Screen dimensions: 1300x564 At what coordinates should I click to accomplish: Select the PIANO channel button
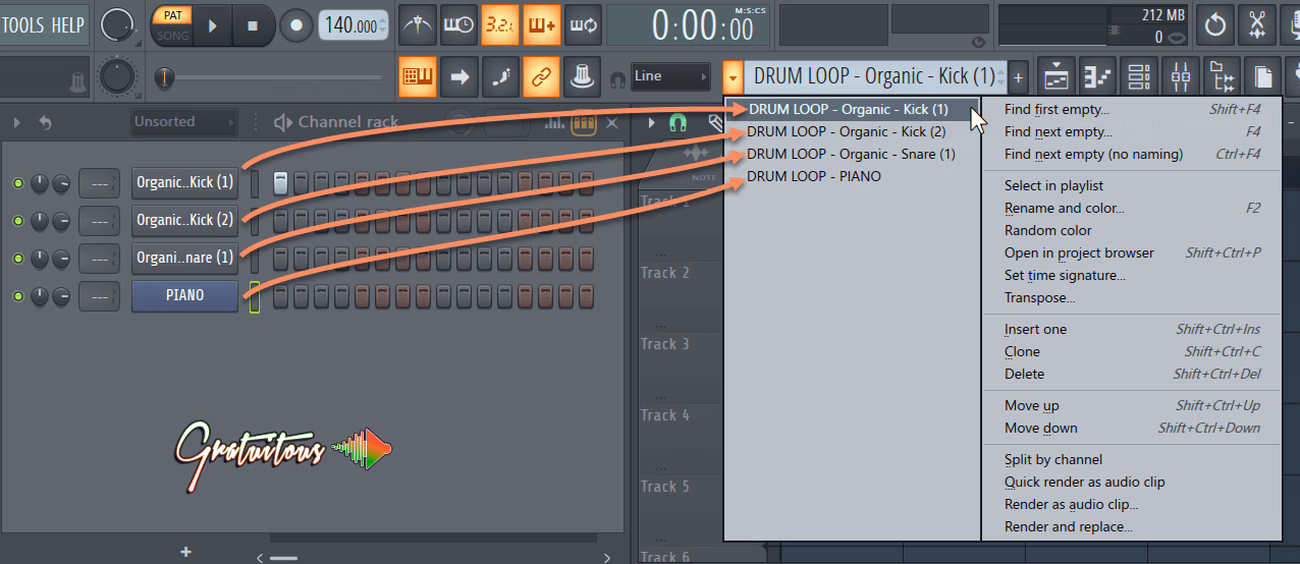185,295
